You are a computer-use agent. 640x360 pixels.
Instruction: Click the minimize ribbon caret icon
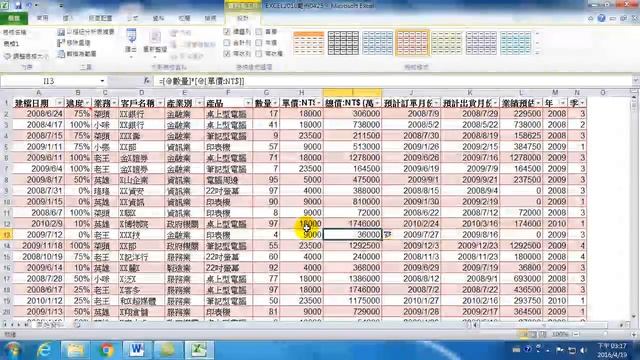(x=591, y=18)
